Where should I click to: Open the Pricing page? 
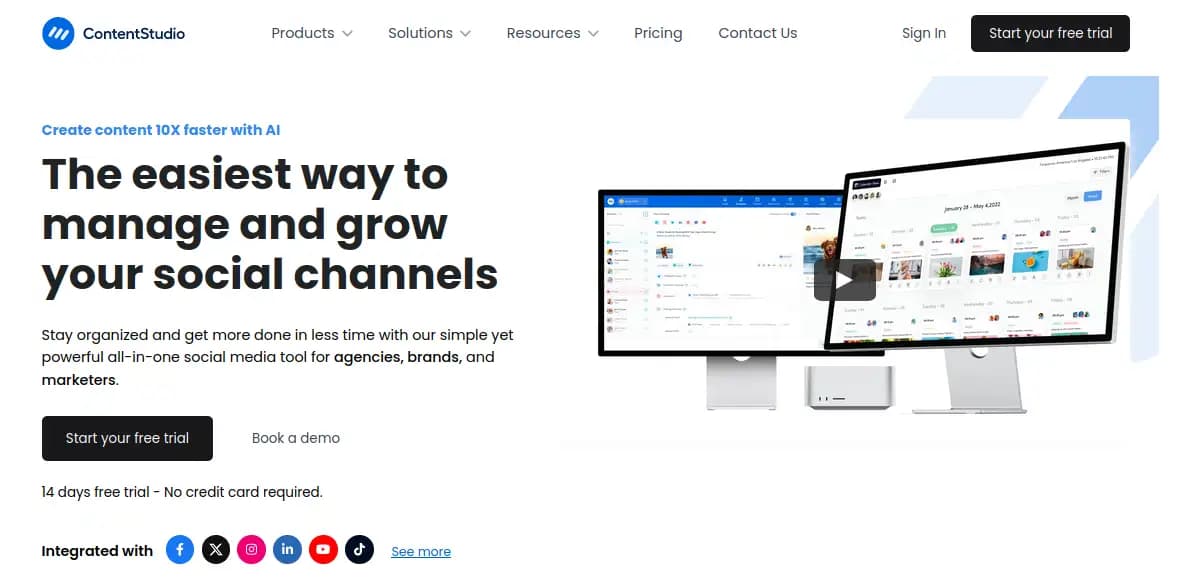658,33
